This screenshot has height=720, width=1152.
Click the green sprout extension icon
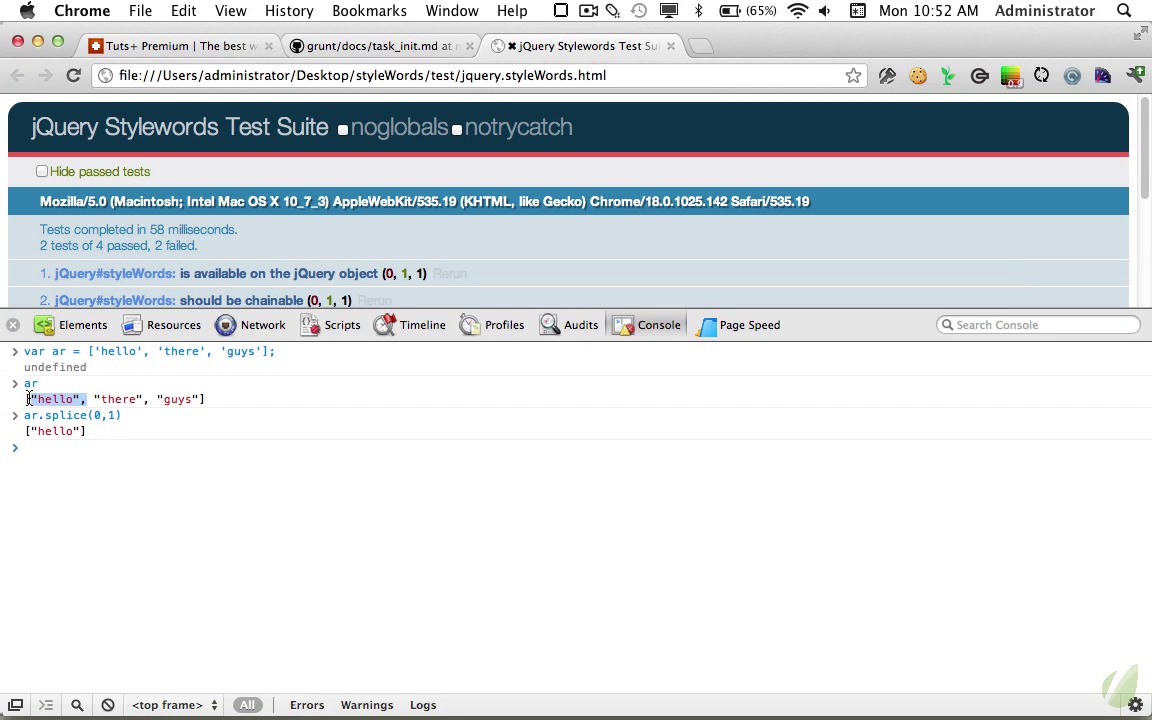point(948,75)
